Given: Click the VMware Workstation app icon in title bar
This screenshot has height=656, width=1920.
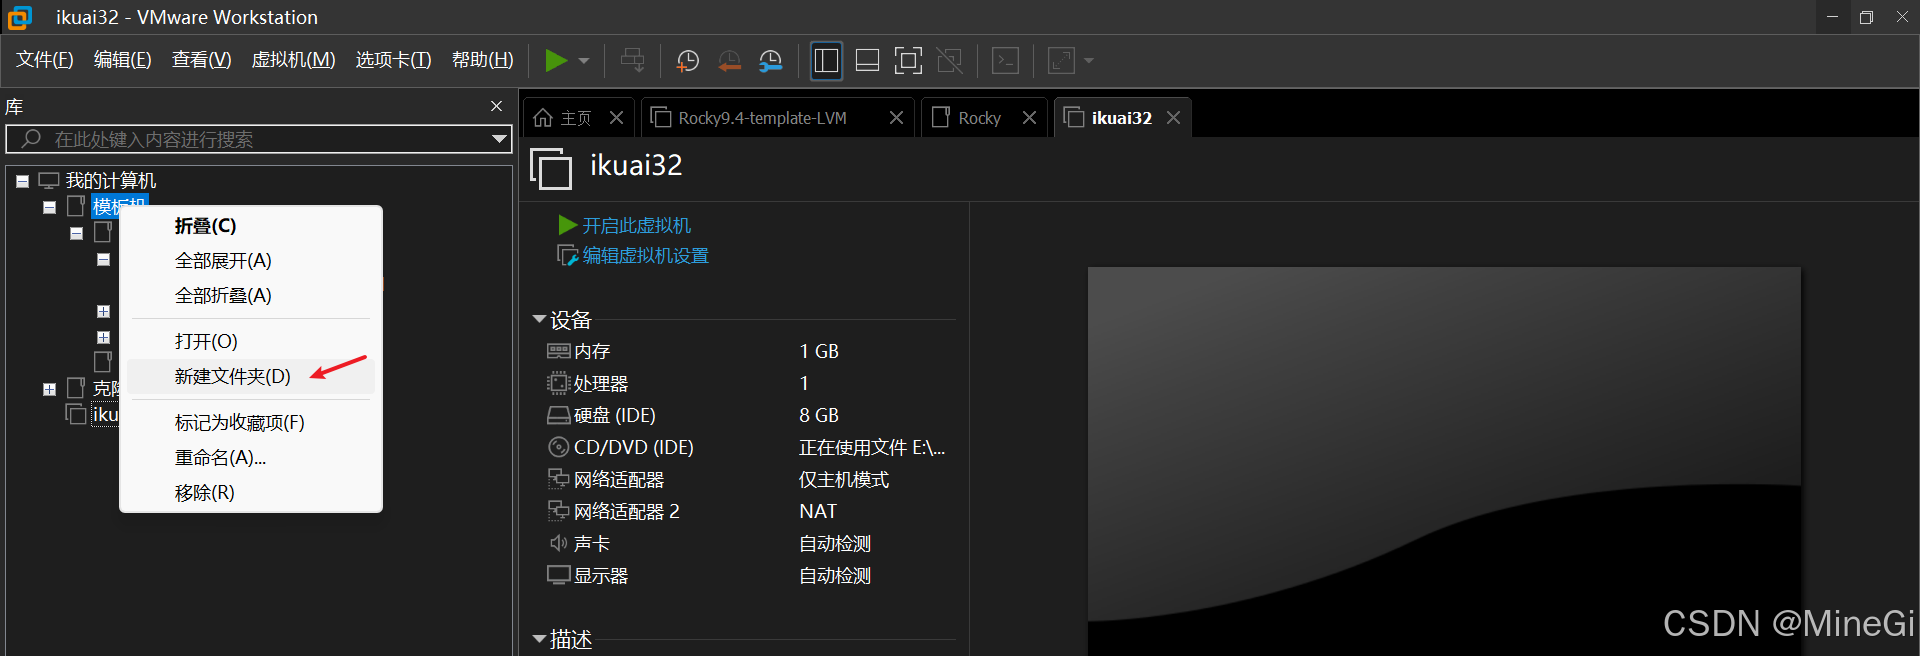Looking at the screenshot, I should (19, 17).
